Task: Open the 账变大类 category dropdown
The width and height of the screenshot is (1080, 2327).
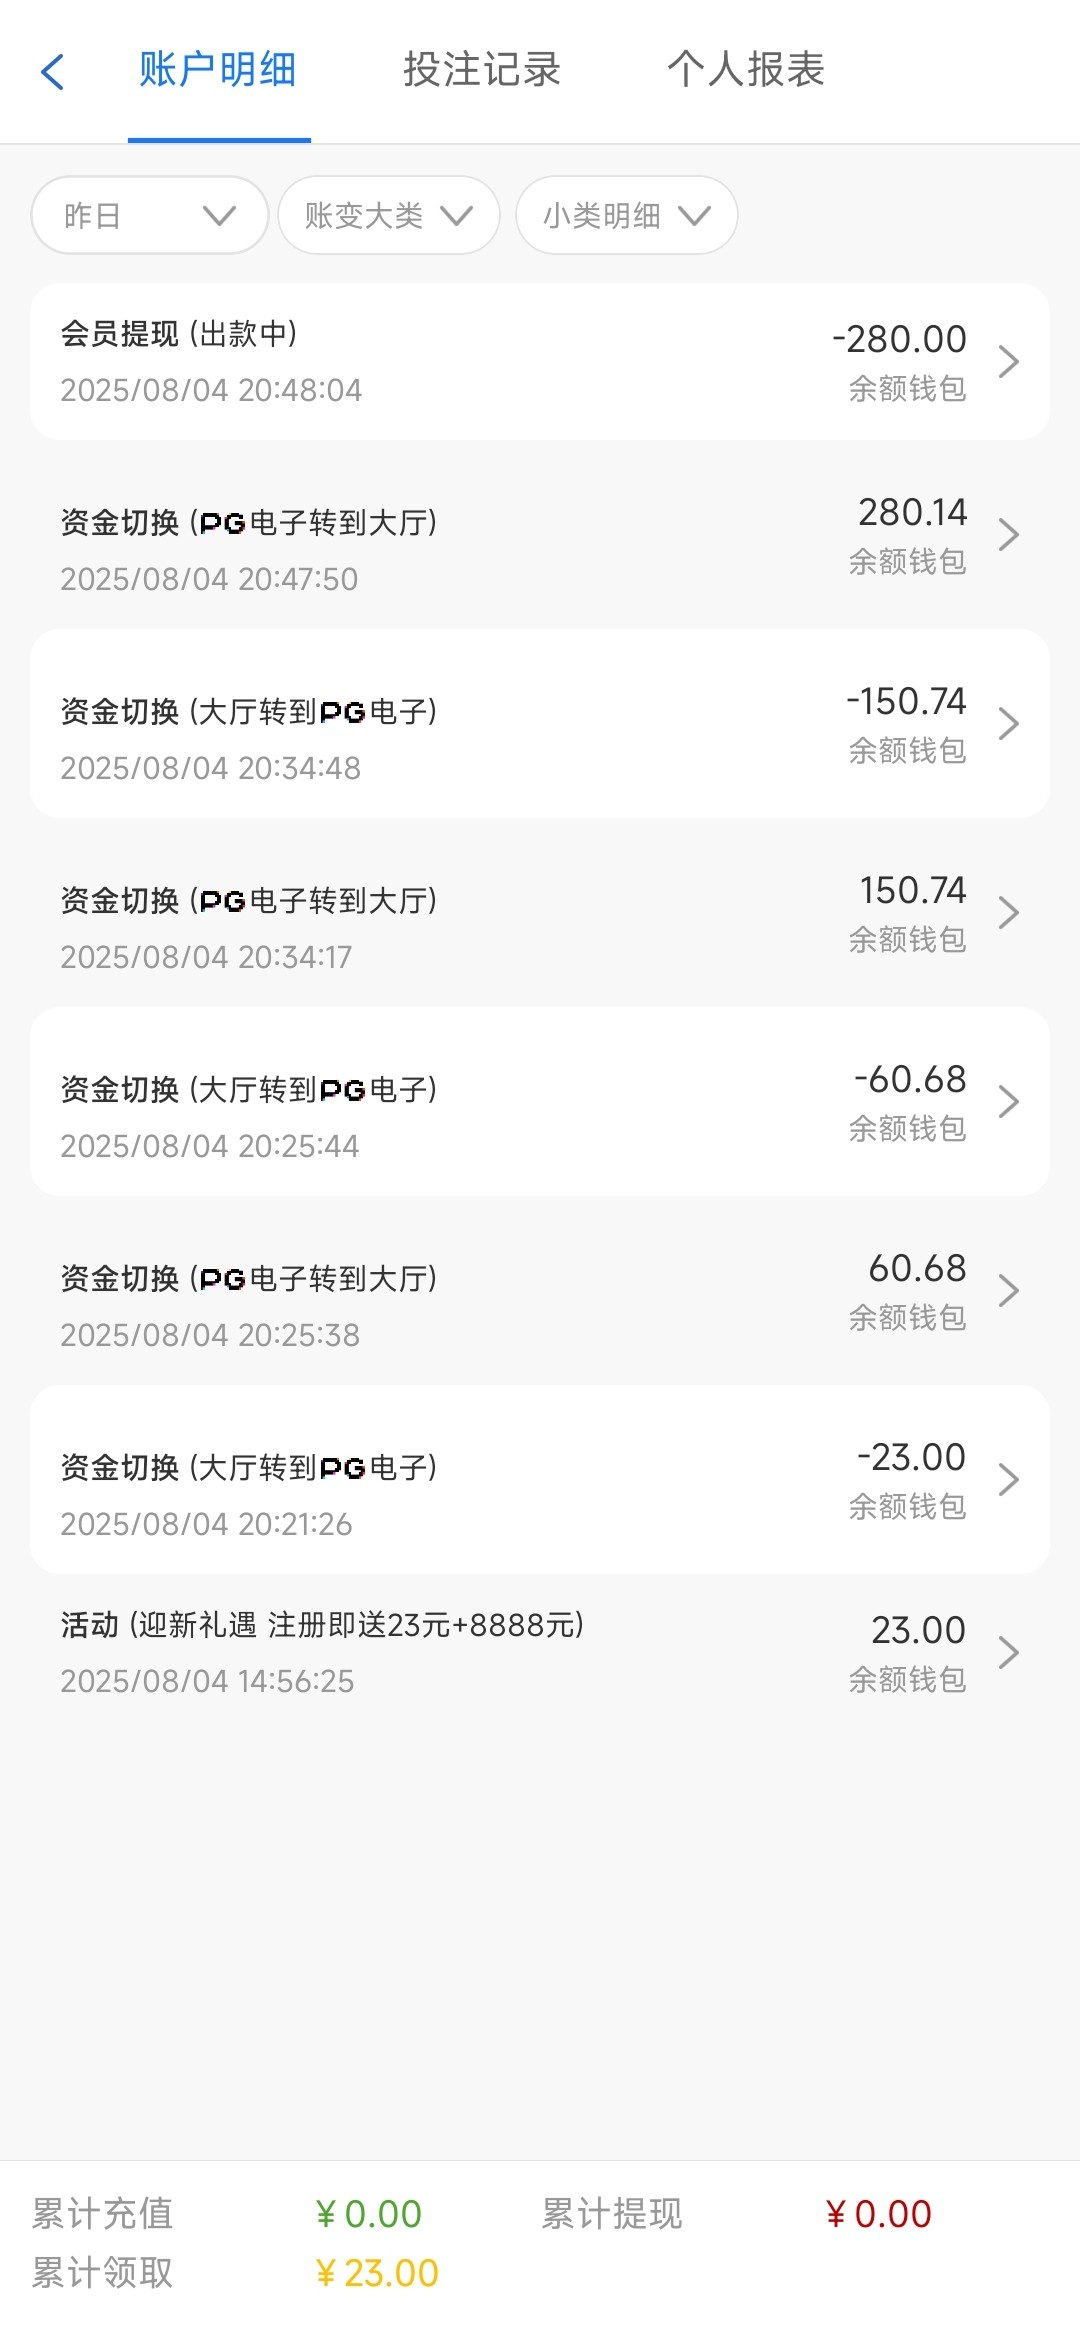Action: click(x=388, y=215)
